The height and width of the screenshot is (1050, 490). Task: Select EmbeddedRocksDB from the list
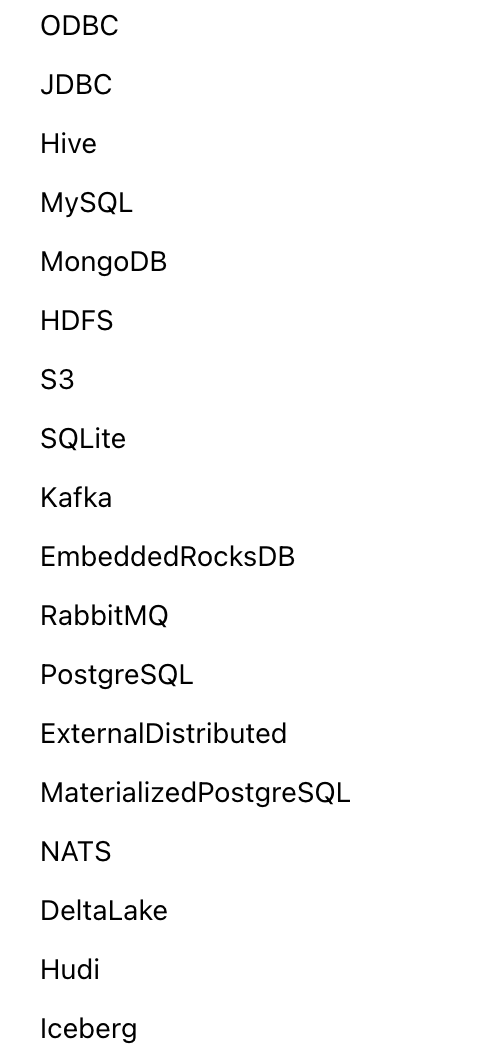(x=167, y=556)
